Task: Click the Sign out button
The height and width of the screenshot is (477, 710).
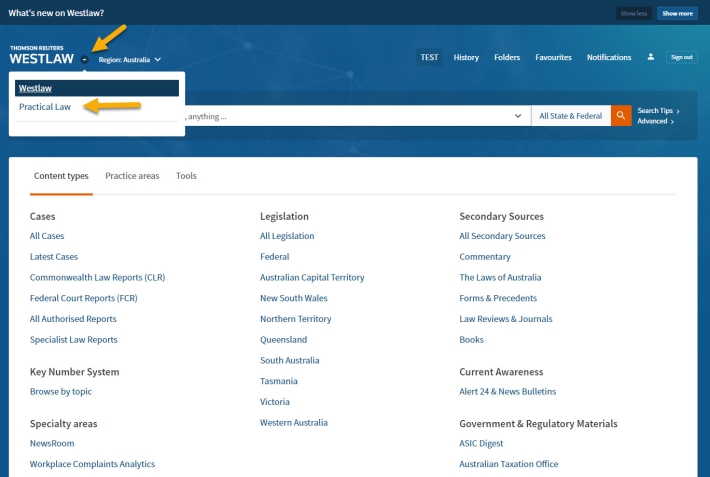Action: 681,57
